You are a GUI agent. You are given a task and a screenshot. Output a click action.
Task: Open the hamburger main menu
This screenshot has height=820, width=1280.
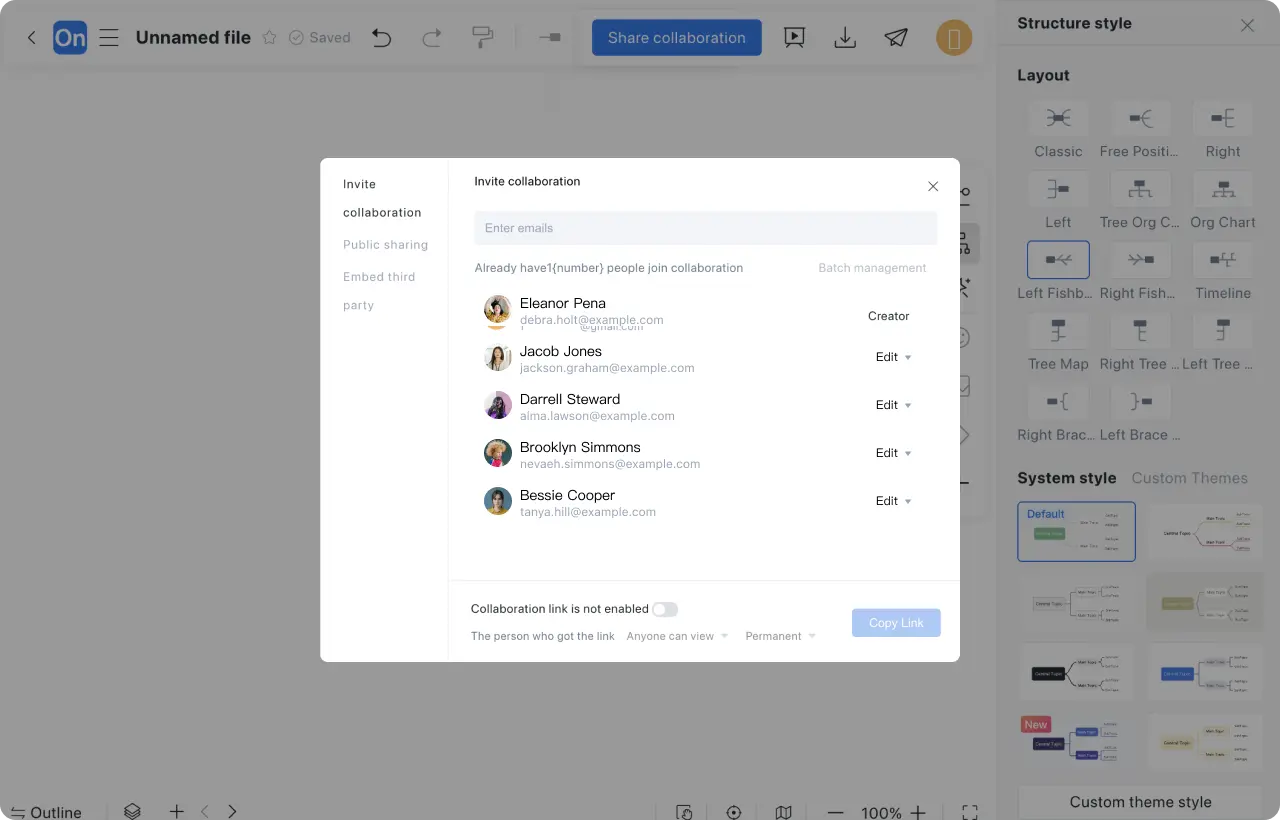click(109, 38)
